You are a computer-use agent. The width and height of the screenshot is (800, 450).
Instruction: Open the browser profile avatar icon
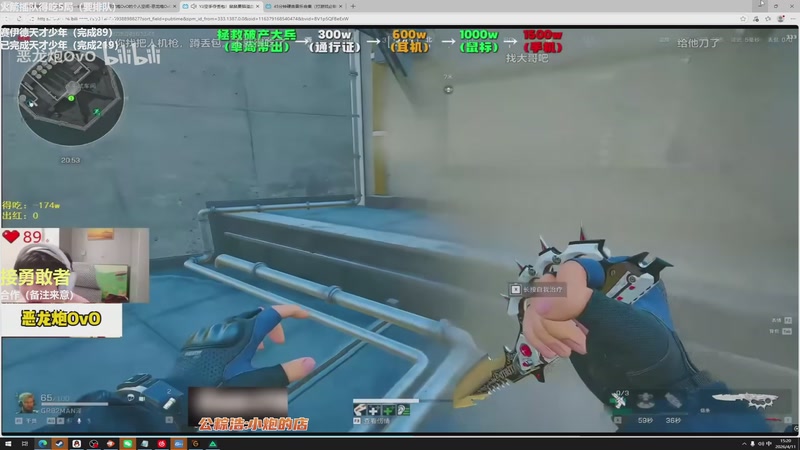[x=781, y=19]
